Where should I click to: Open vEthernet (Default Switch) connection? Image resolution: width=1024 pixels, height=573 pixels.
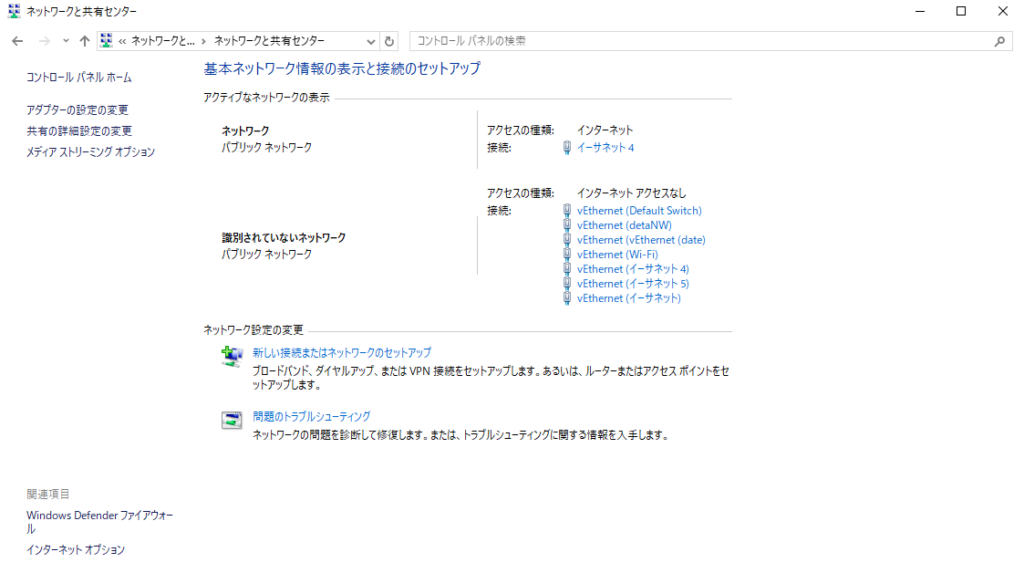[639, 211]
